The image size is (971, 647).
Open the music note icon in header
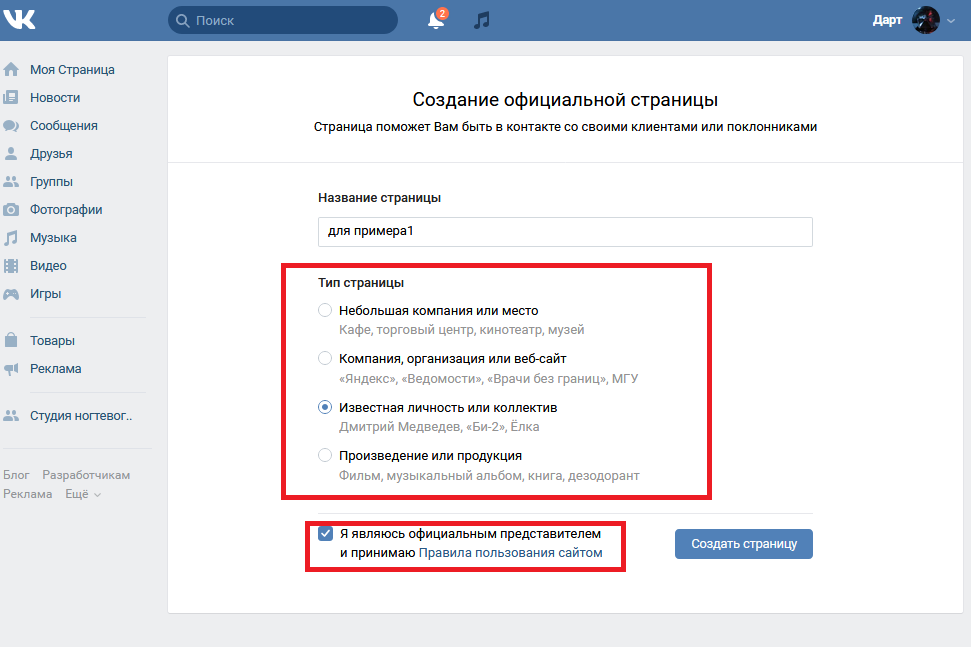tap(482, 20)
